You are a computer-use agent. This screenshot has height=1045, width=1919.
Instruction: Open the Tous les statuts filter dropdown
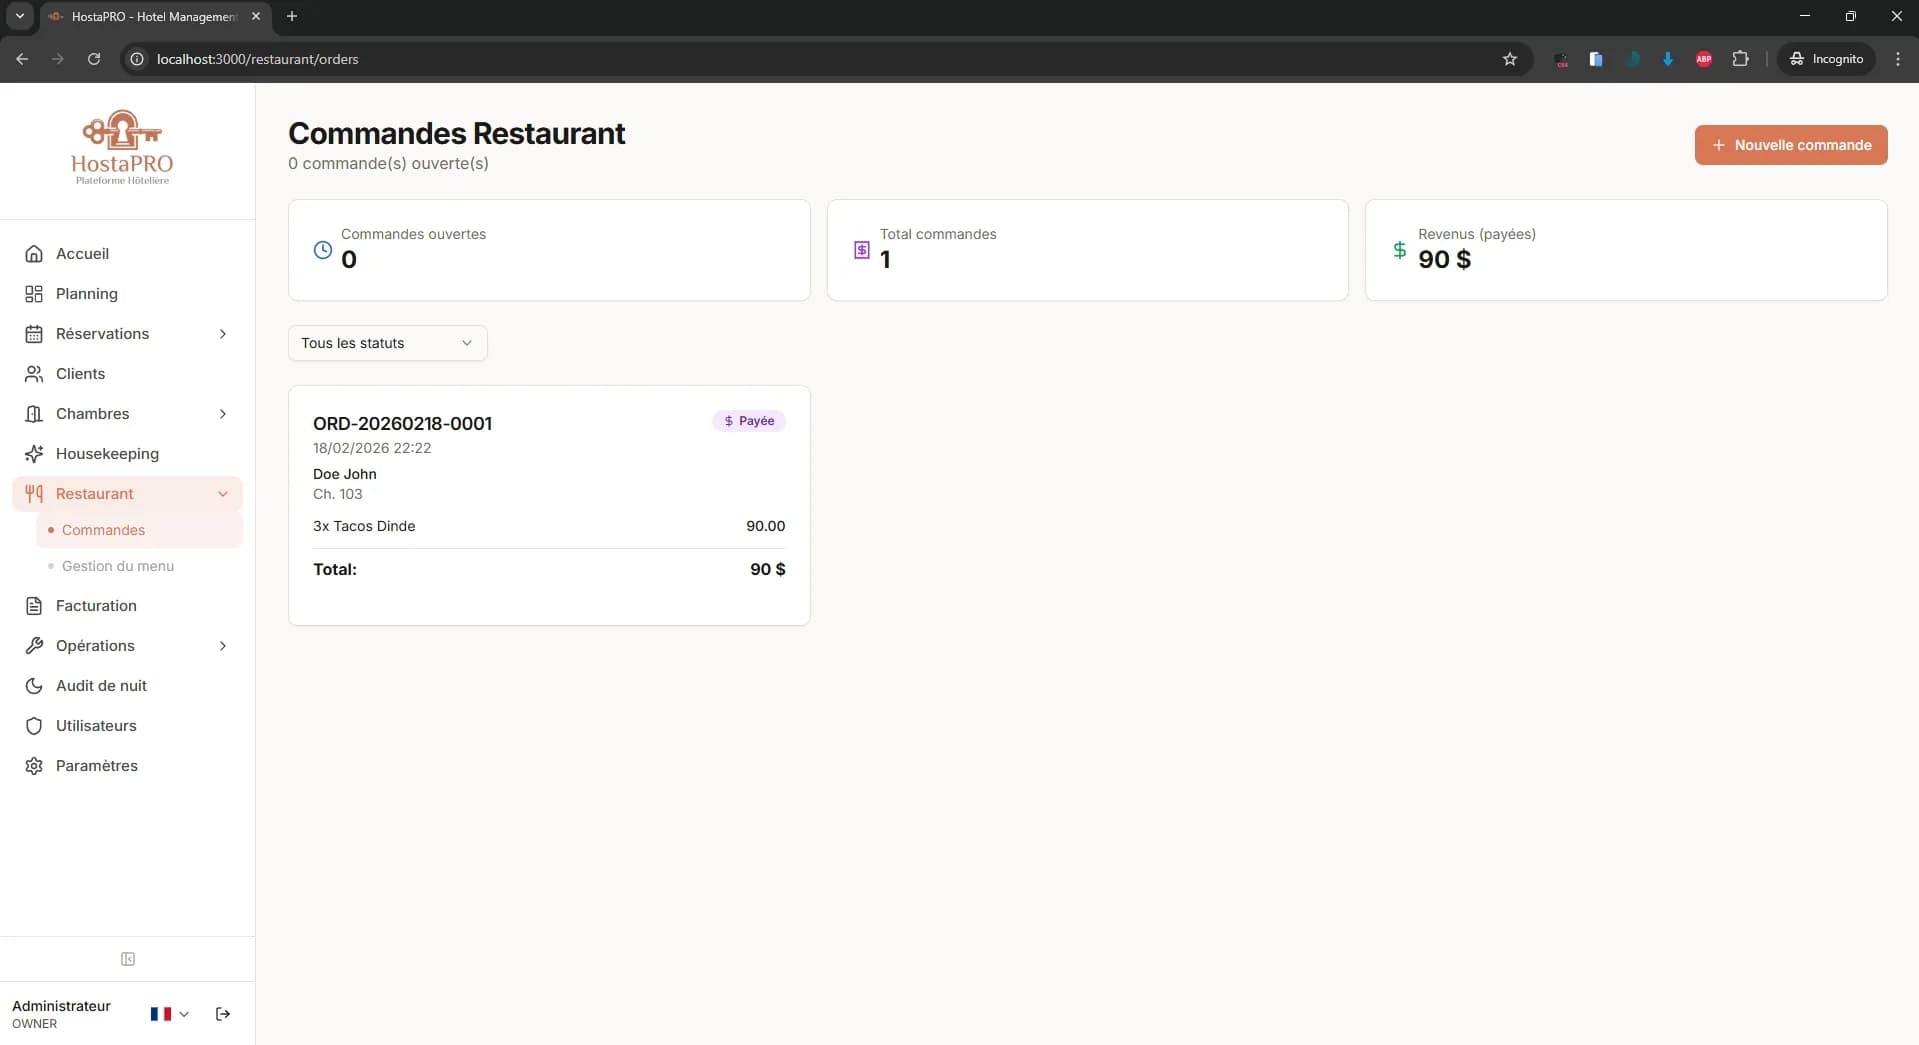point(387,343)
